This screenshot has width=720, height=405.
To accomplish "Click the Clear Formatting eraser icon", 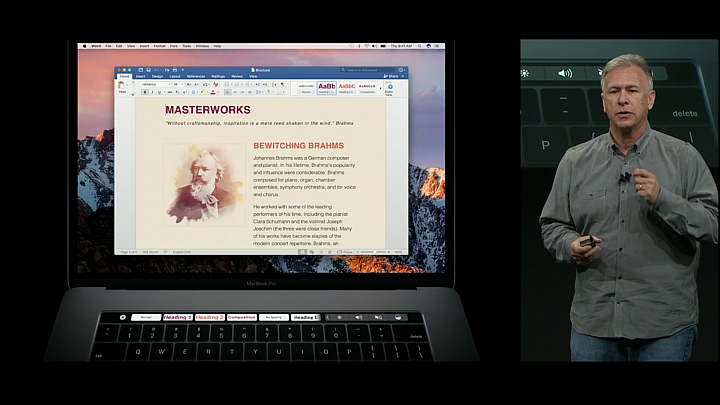I will (x=215, y=84).
